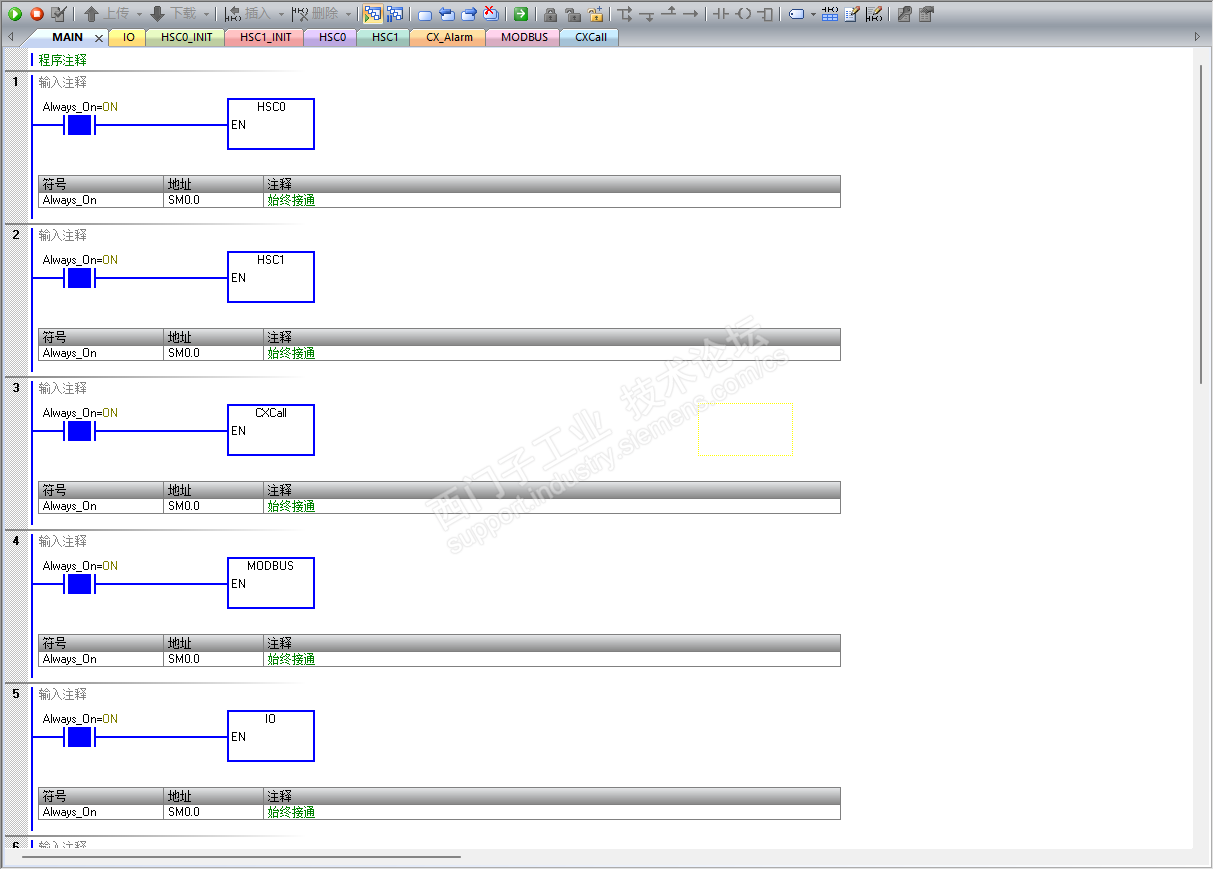Click the POU protection key icon
This screenshot has width=1214, height=870.
click(x=904, y=14)
